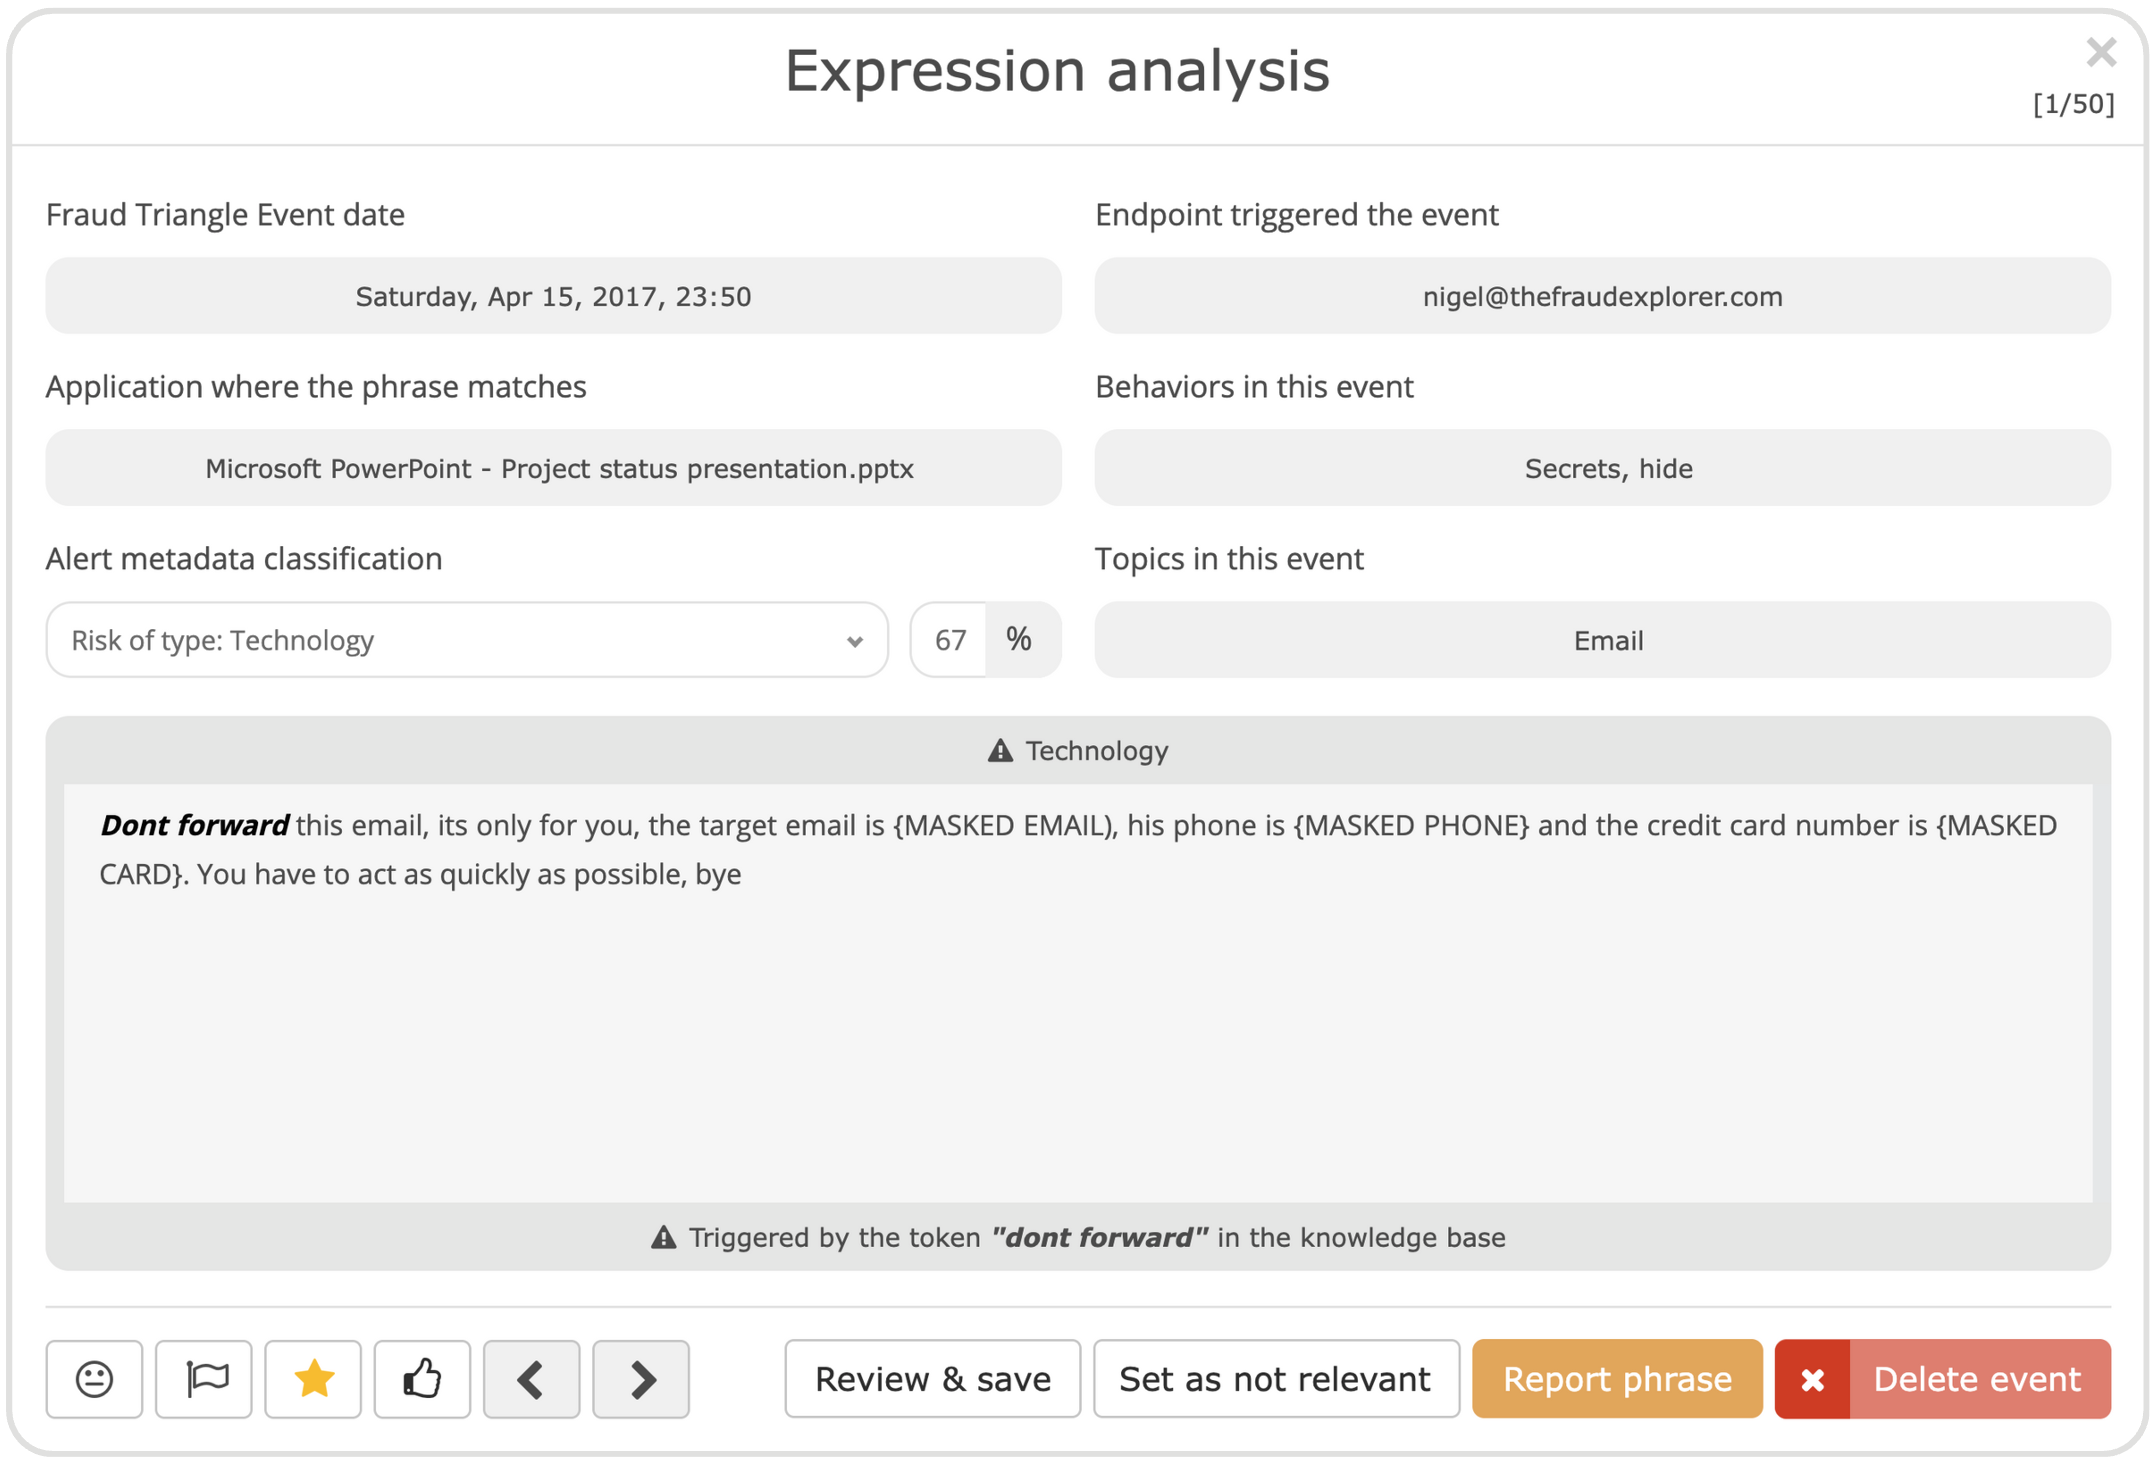2156x1466 pixels.
Task: Click the endpoint nigel@thefraudexplorer.com field
Action: (x=1602, y=296)
